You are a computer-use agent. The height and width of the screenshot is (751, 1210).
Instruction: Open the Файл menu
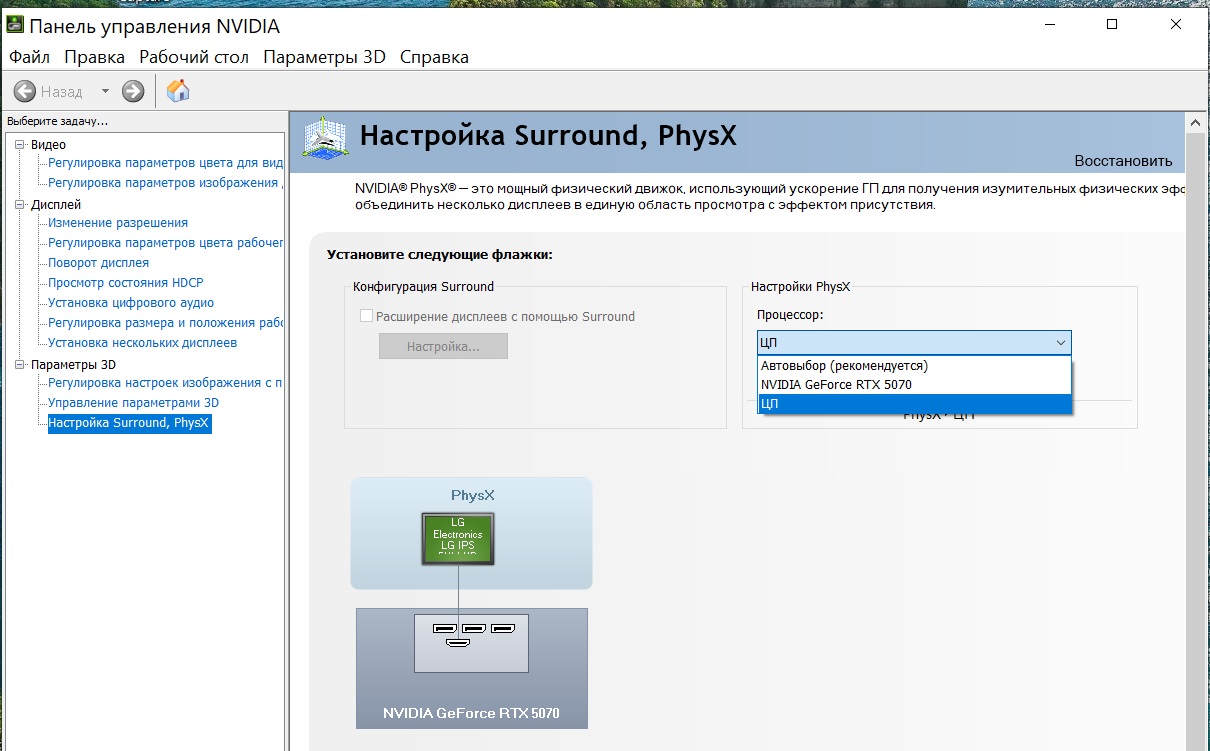(x=29, y=57)
